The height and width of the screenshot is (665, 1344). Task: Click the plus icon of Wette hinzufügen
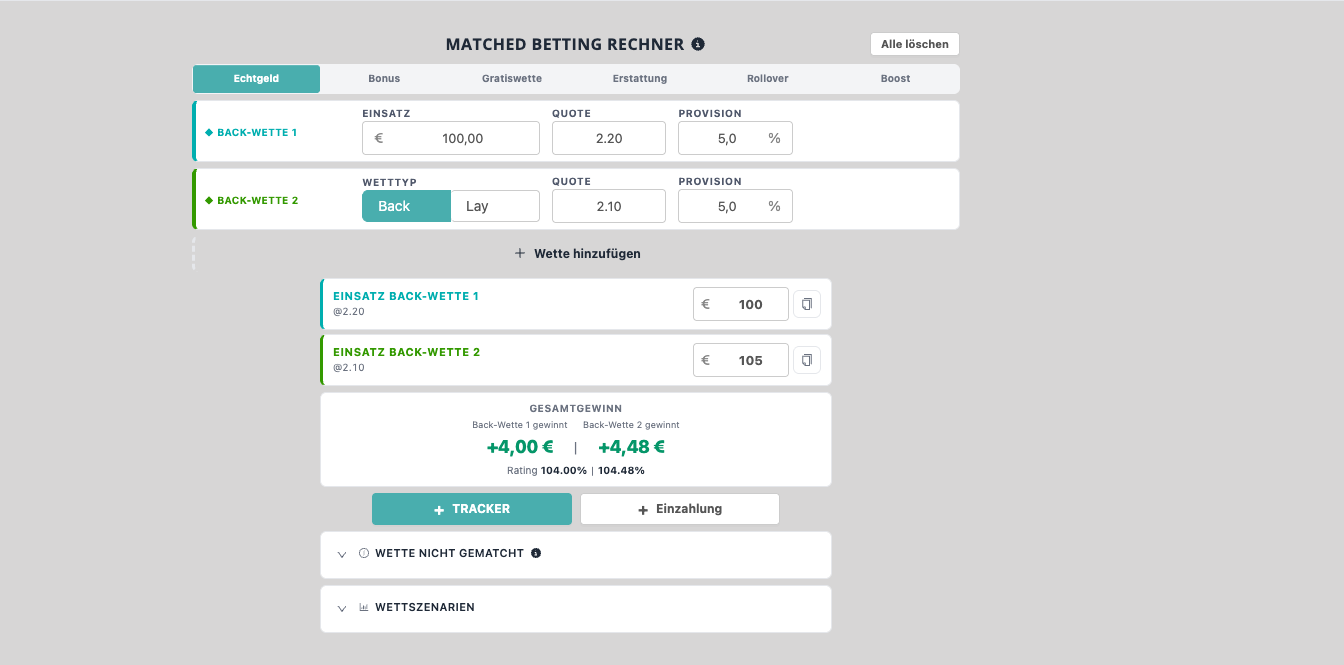(x=520, y=253)
